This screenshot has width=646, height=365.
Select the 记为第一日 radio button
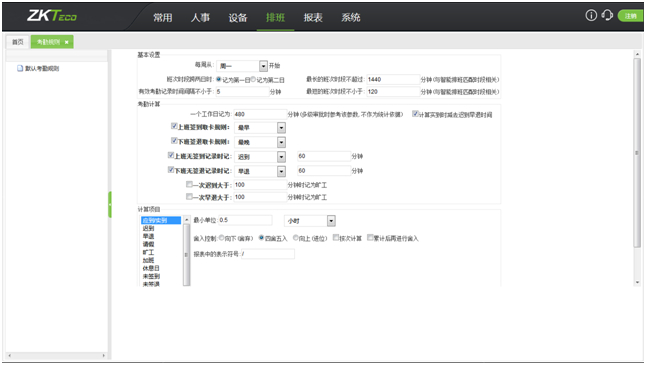[x=219, y=79]
